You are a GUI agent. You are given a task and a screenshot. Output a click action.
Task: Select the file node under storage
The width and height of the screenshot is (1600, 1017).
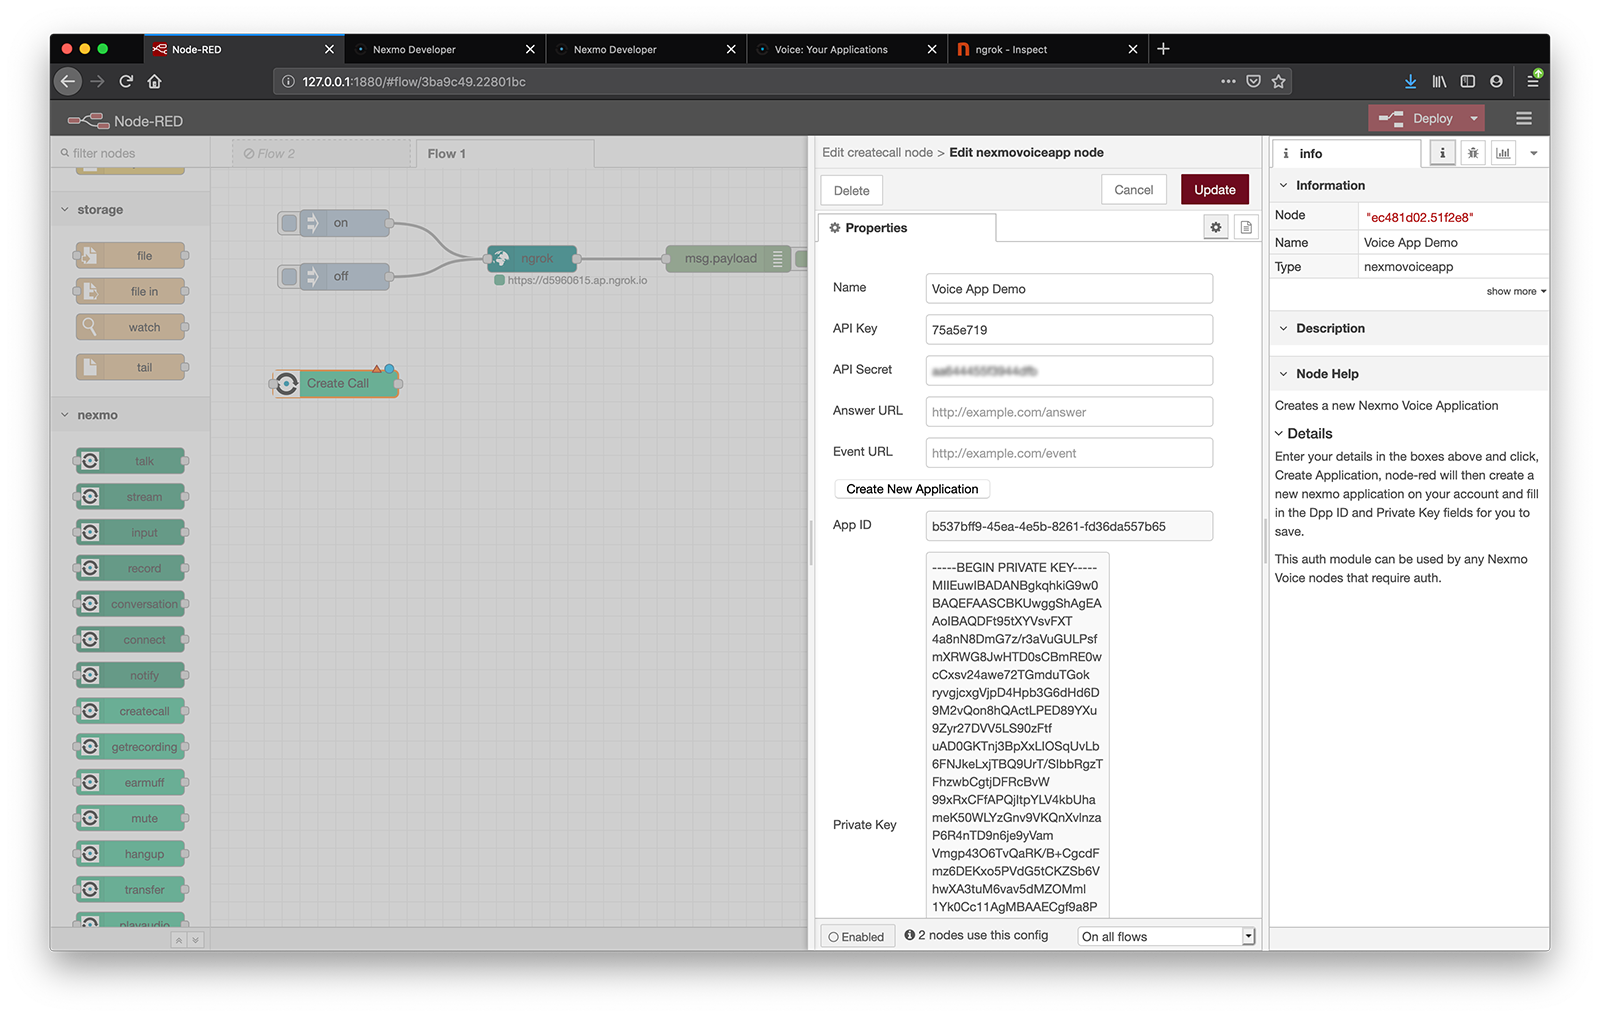(131, 256)
